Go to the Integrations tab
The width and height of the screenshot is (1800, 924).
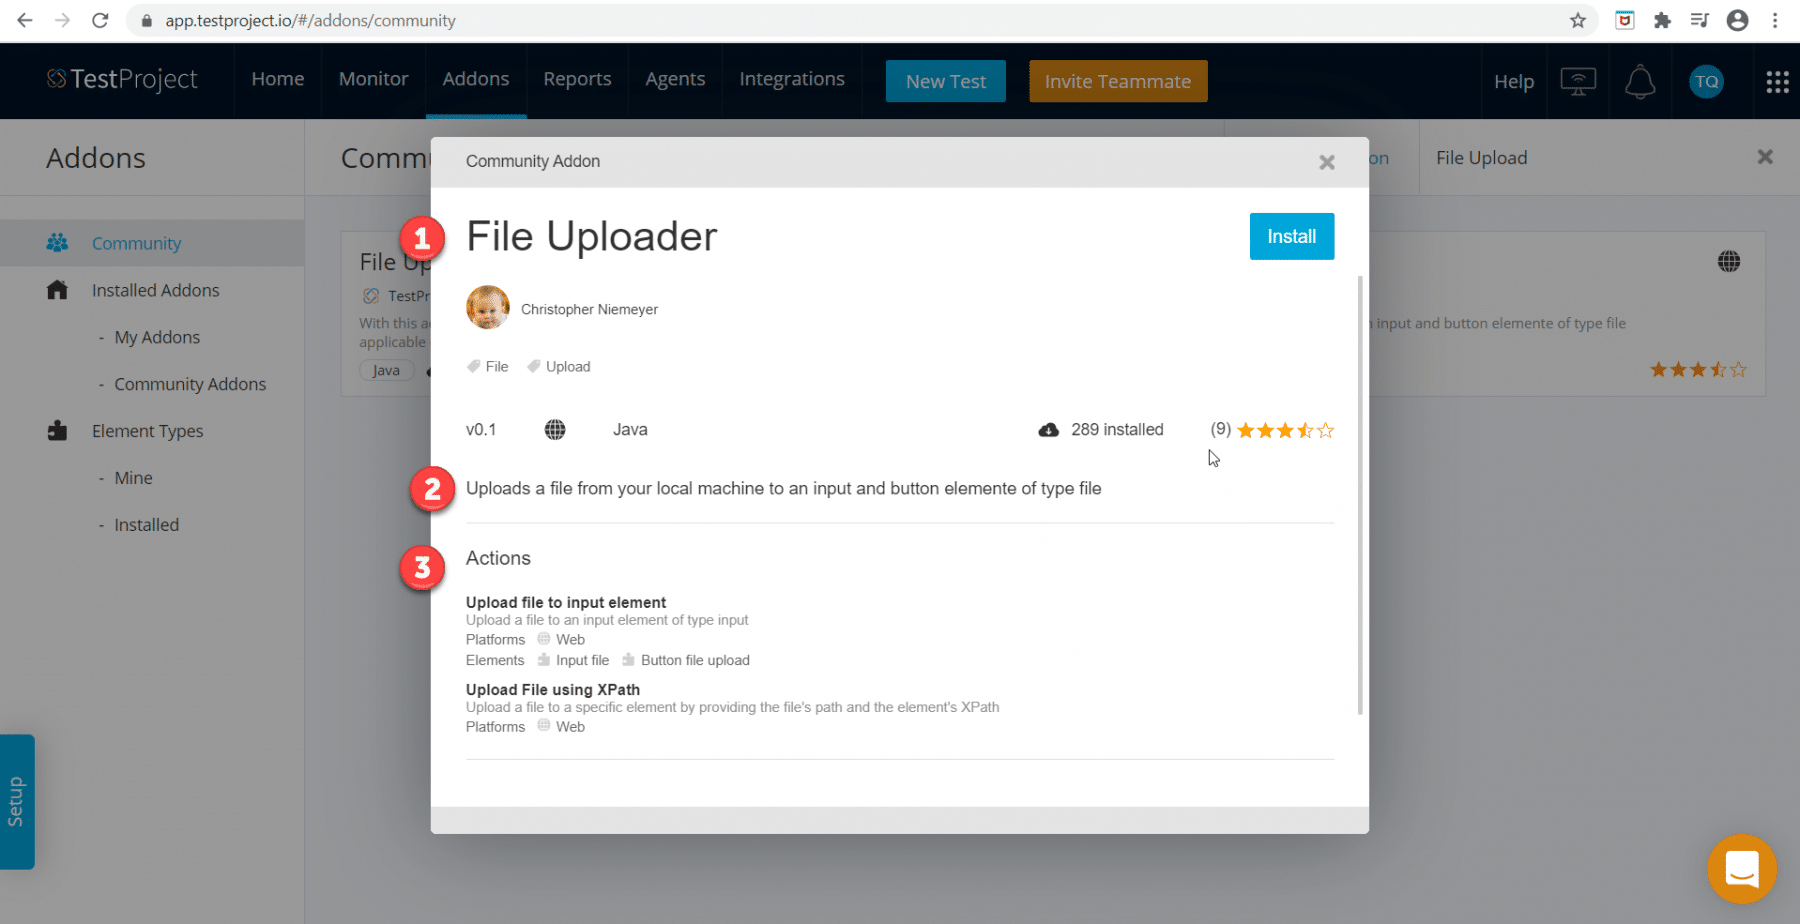click(x=791, y=79)
